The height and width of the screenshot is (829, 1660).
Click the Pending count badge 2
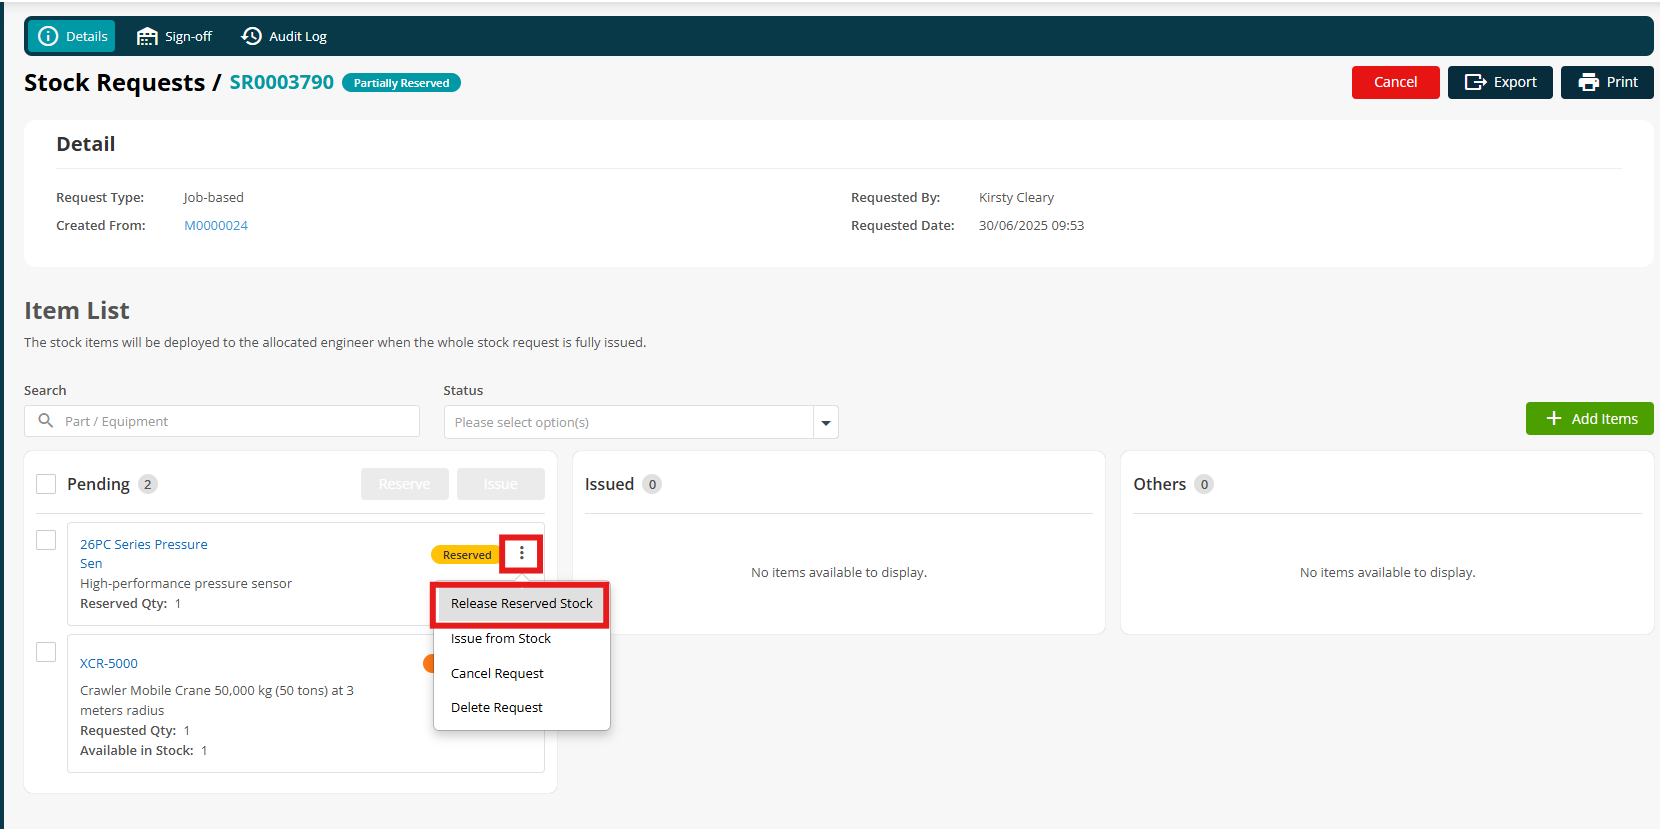pos(147,484)
